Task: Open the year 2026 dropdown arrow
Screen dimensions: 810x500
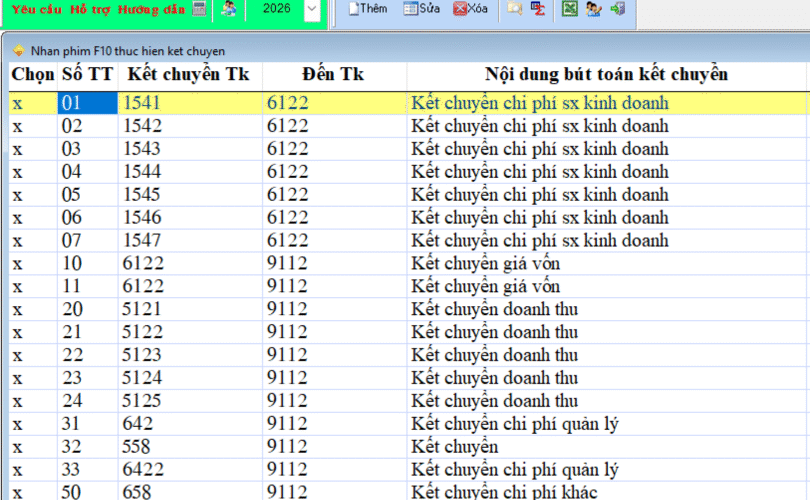Action: click(x=312, y=10)
